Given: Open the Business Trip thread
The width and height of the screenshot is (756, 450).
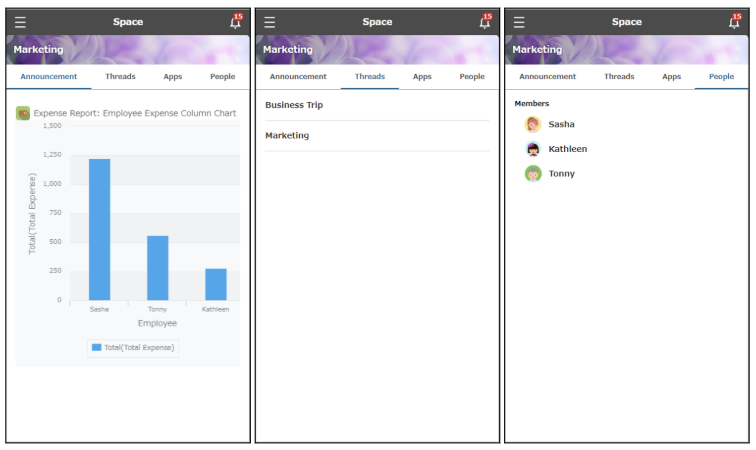Looking at the screenshot, I should 294,105.
